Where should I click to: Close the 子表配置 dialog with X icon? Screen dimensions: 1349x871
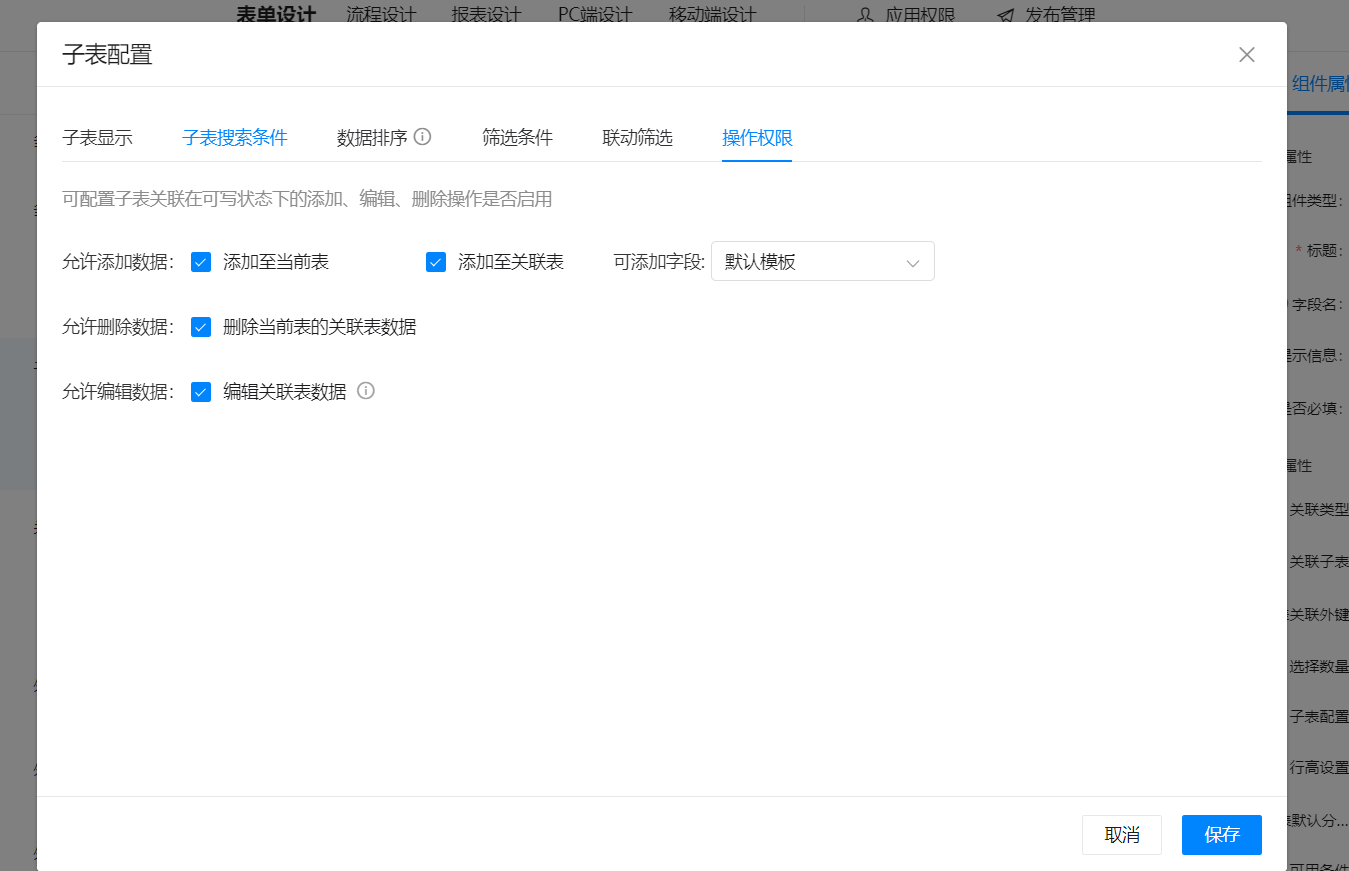point(1246,55)
